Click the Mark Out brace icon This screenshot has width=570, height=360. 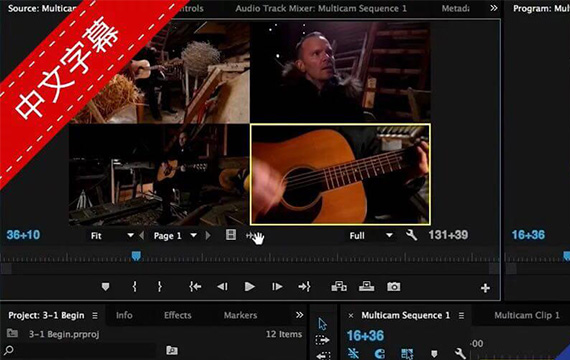[x=159, y=287]
